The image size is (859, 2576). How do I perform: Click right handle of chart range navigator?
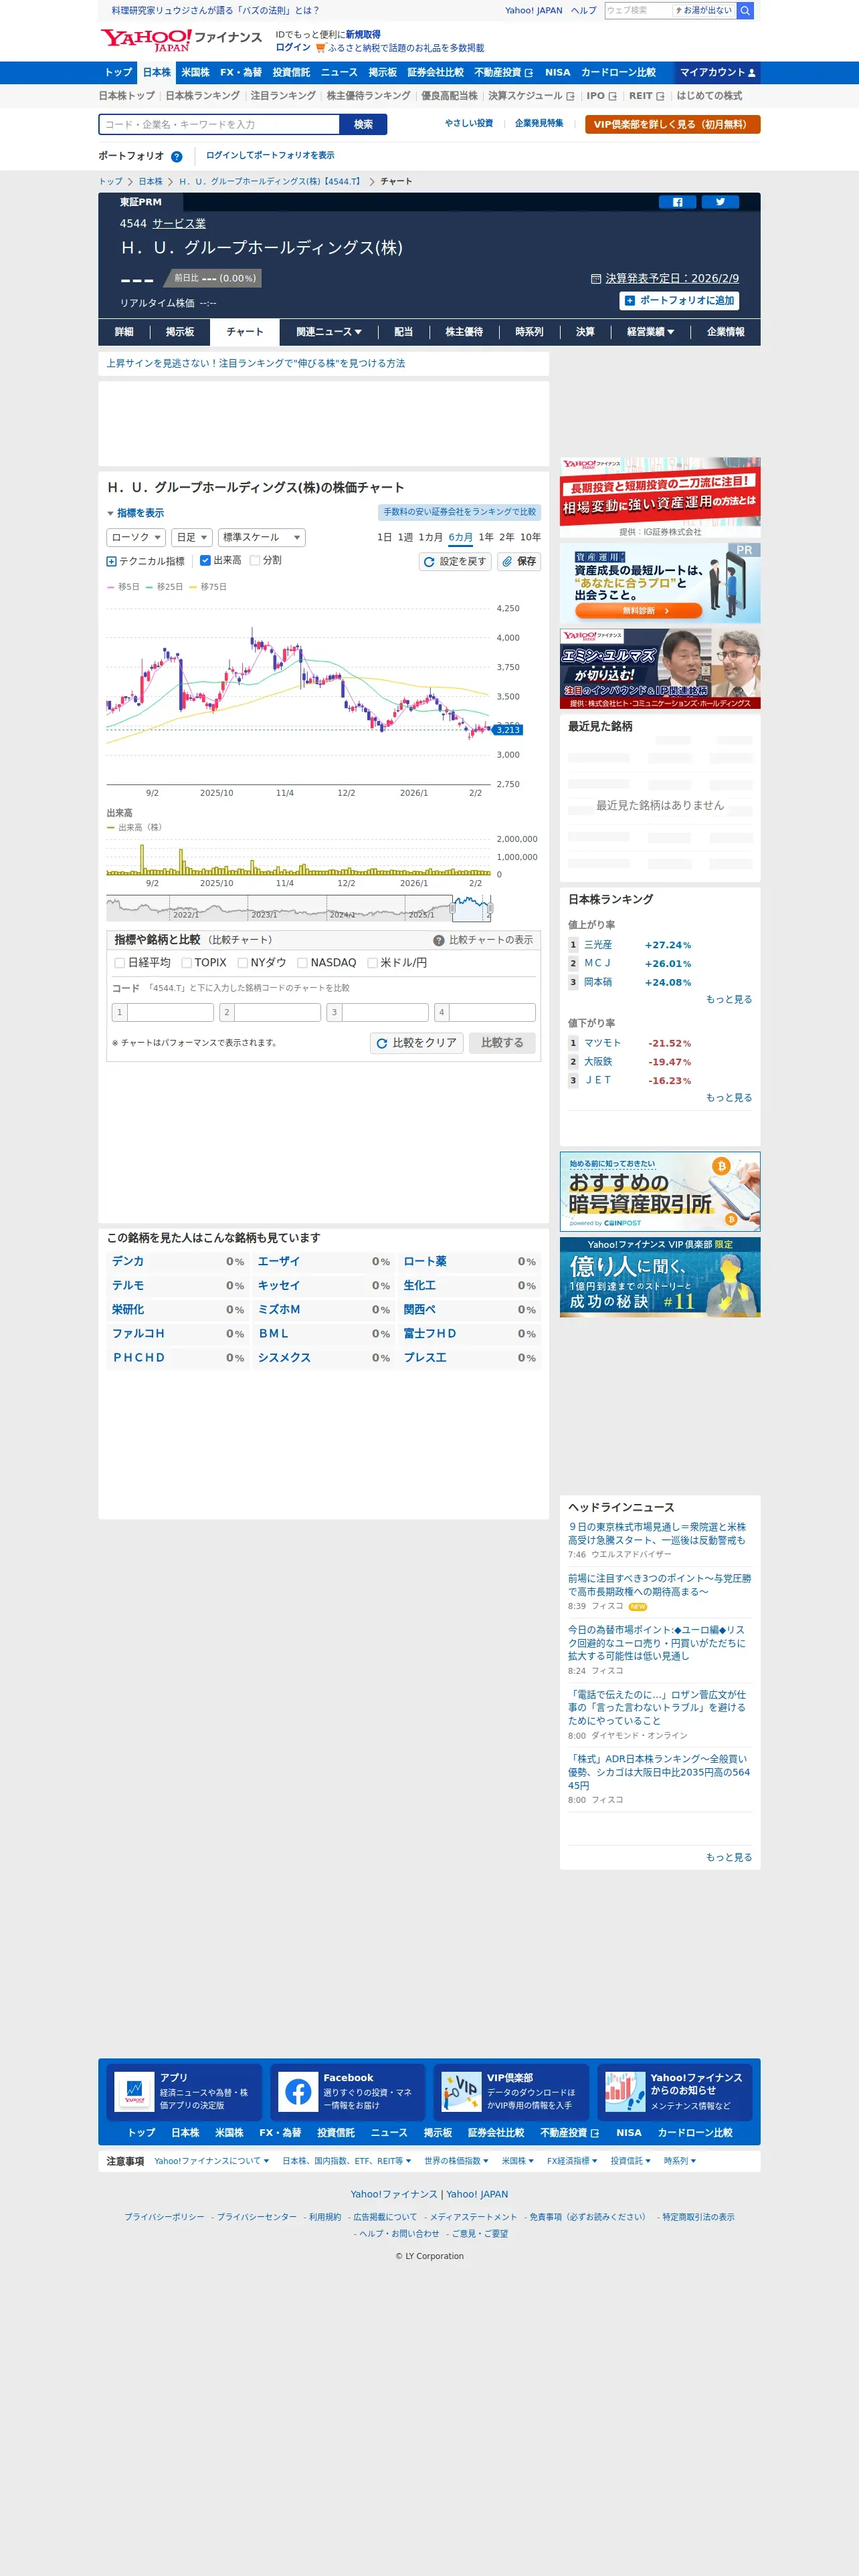pos(490,909)
